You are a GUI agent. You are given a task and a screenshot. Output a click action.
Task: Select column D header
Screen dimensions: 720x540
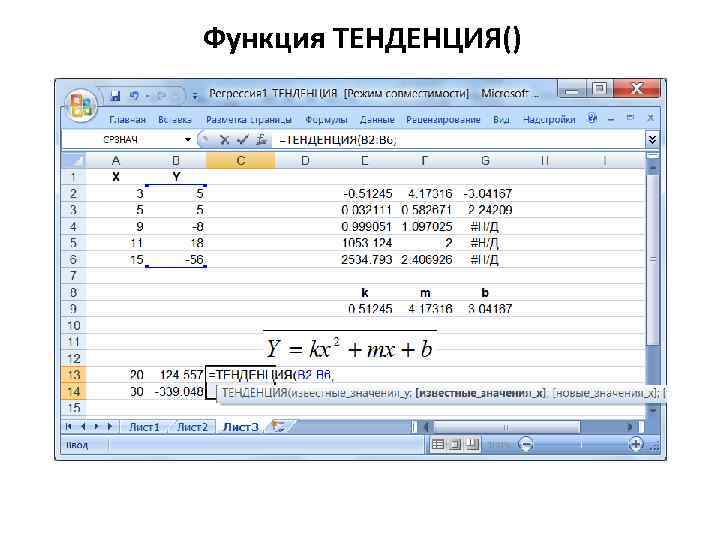[305, 161]
